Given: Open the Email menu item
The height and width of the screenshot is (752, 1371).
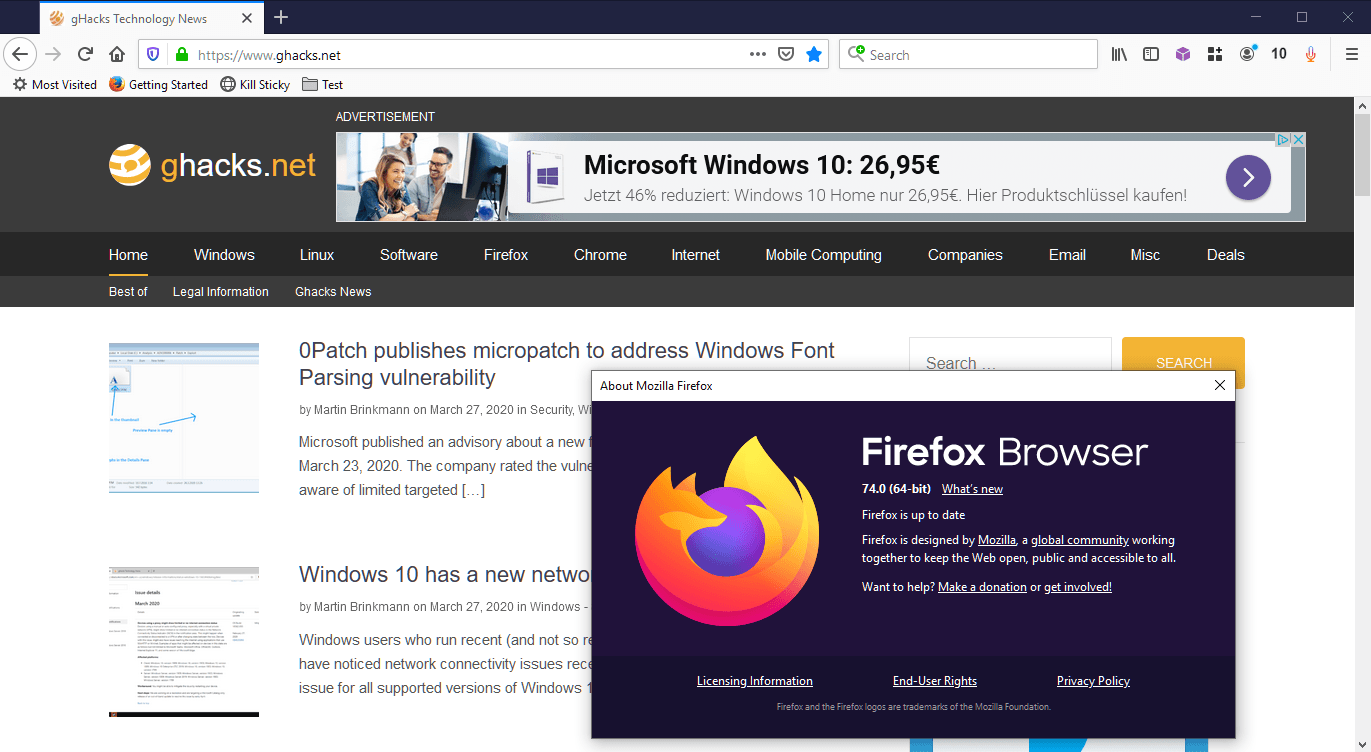Looking at the screenshot, I should tap(1067, 255).
